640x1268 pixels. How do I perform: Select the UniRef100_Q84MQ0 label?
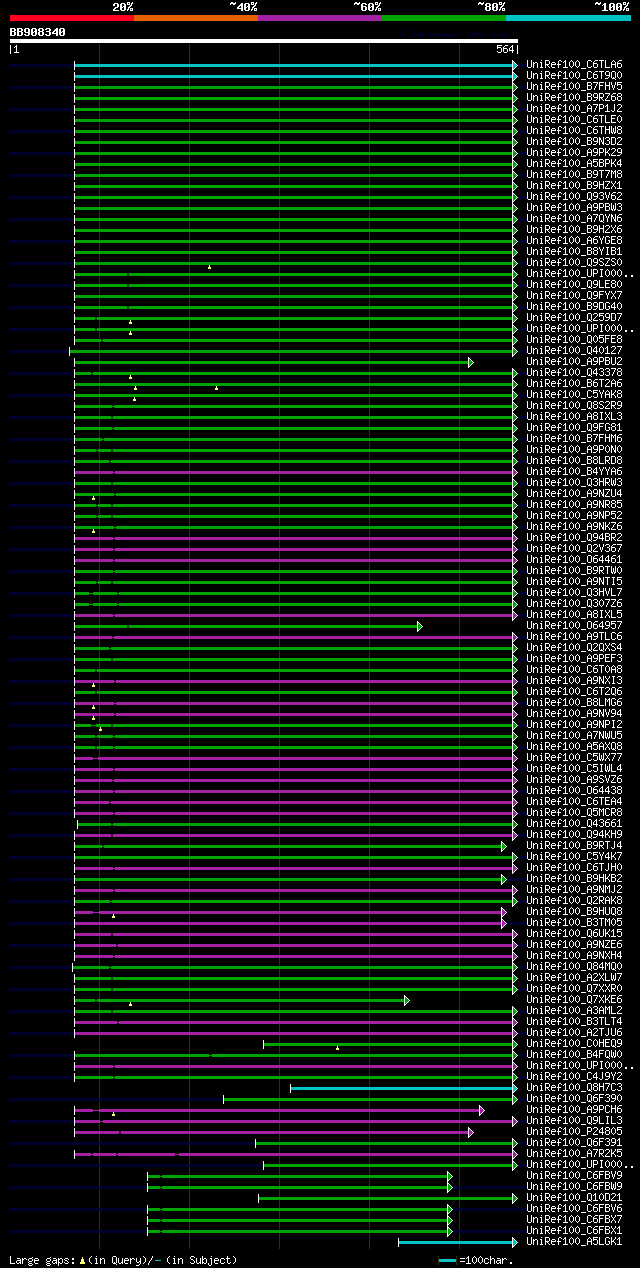(574, 966)
